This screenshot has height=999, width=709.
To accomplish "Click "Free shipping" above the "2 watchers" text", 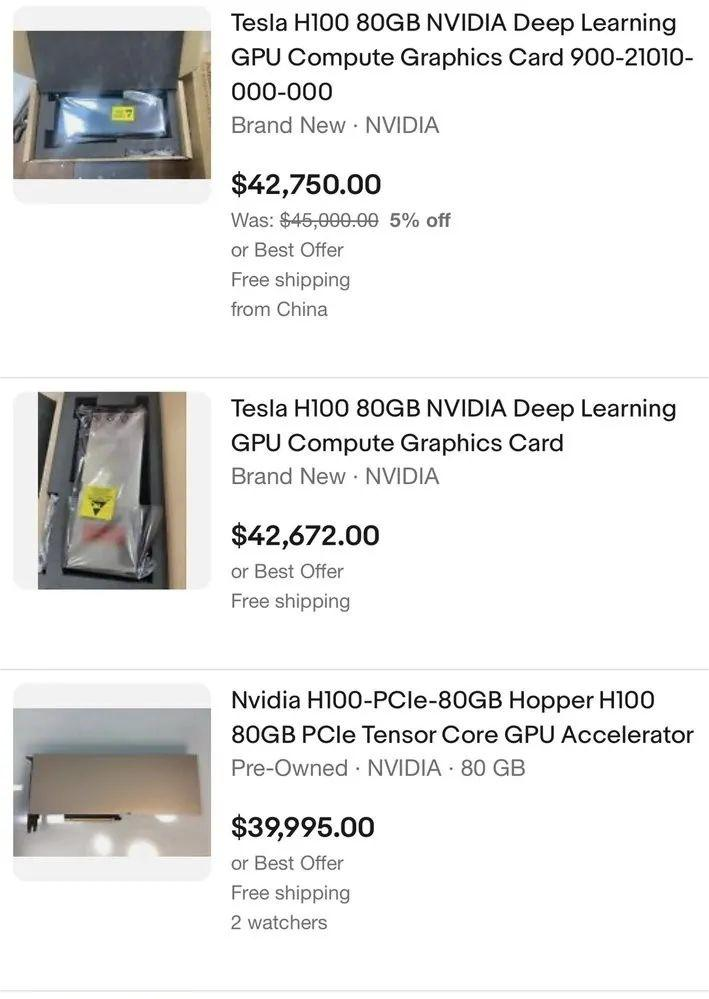I will click(x=290, y=893).
